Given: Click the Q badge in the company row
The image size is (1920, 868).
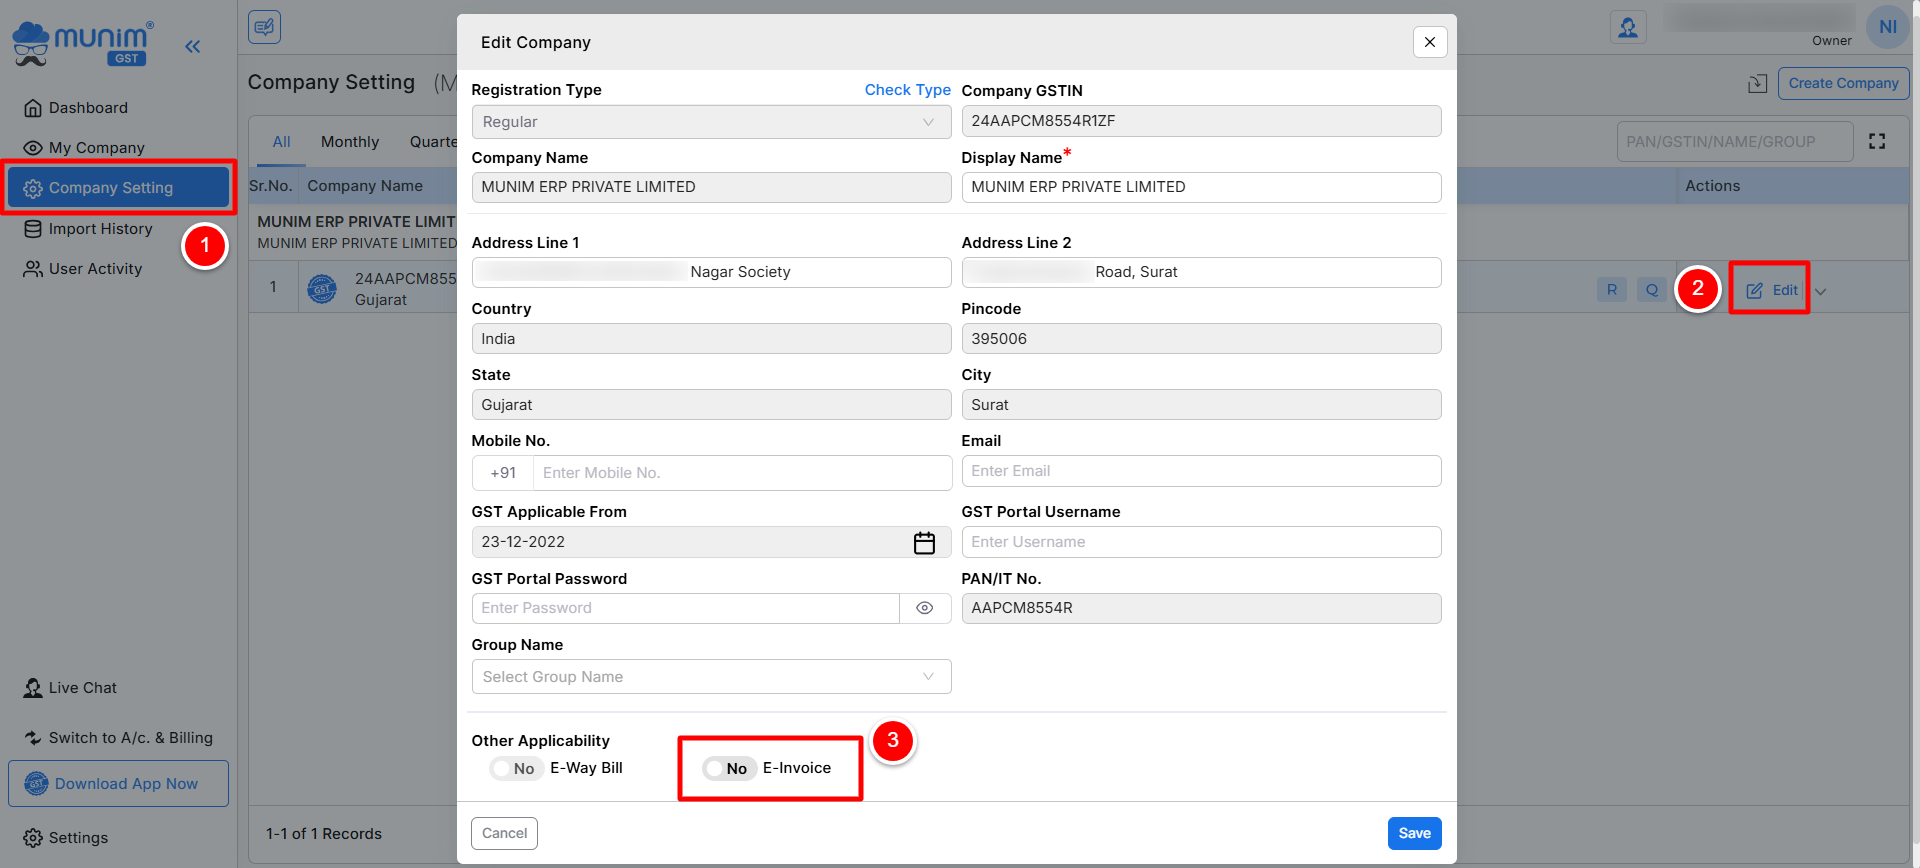Looking at the screenshot, I should tap(1652, 290).
